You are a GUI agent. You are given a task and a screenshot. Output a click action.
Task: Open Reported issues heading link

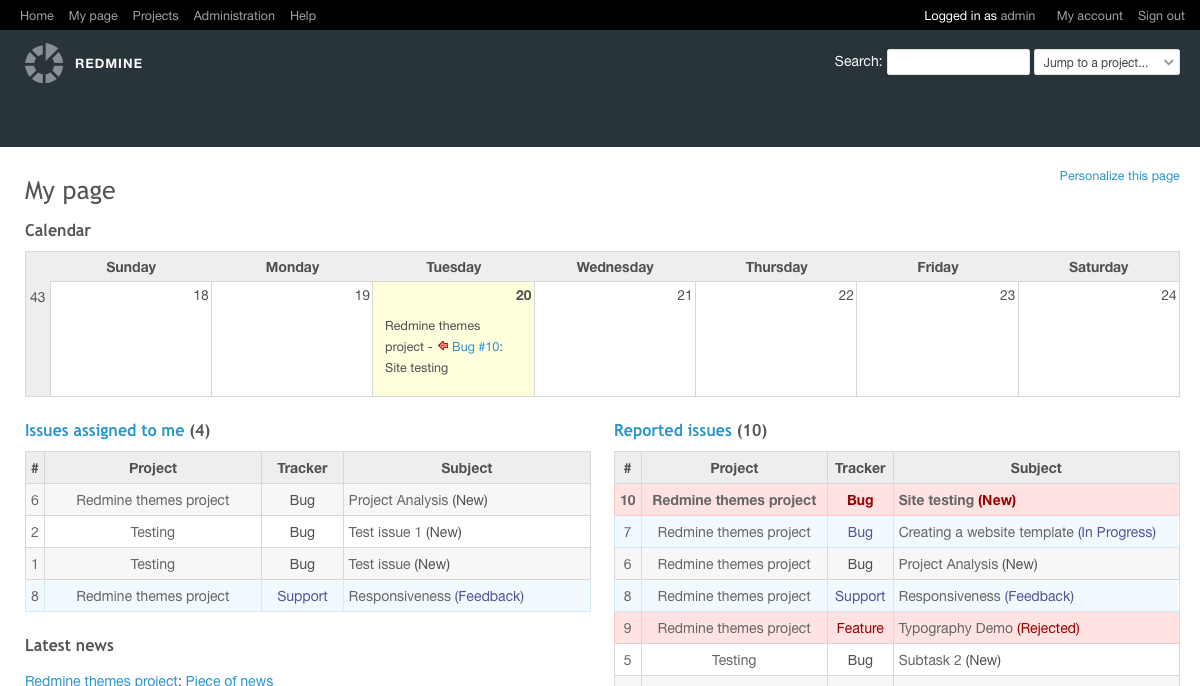(673, 430)
